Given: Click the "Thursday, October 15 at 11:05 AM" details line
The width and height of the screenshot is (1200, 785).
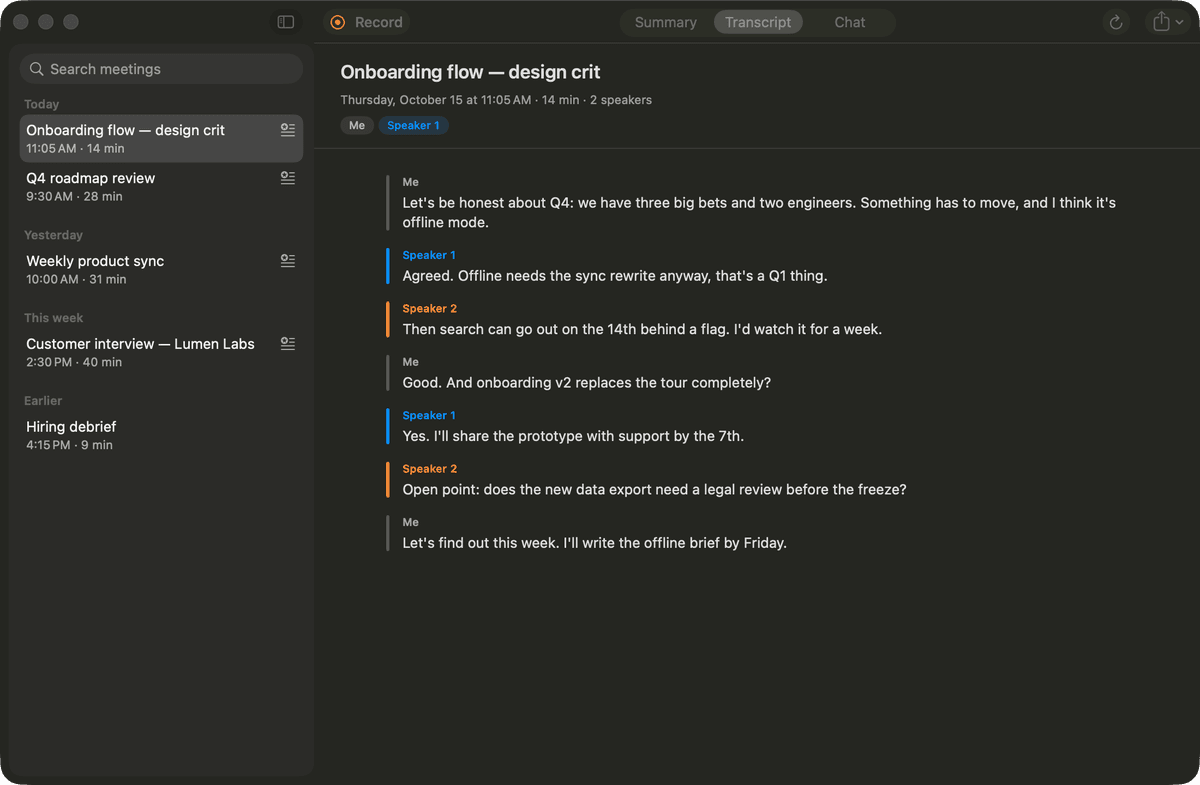Looking at the screenshot, I should click(x=496, y=100).
